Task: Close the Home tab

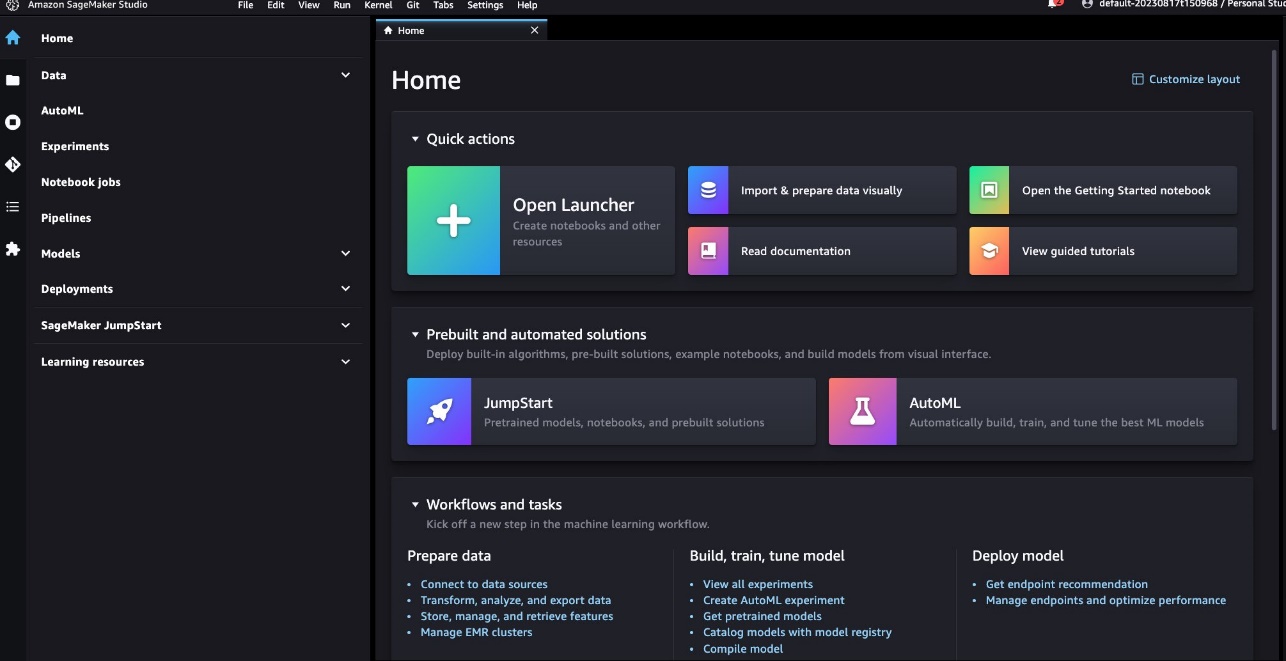Action: click(534, 31)
